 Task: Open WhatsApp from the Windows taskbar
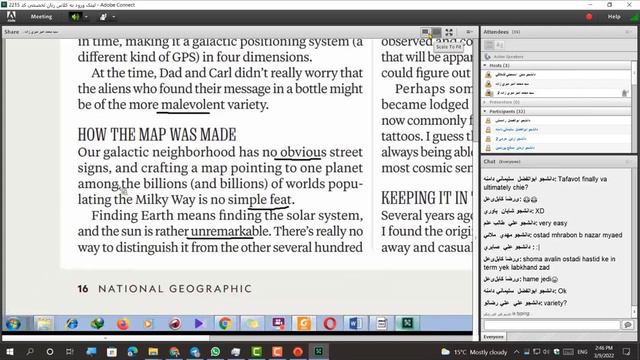215,351
